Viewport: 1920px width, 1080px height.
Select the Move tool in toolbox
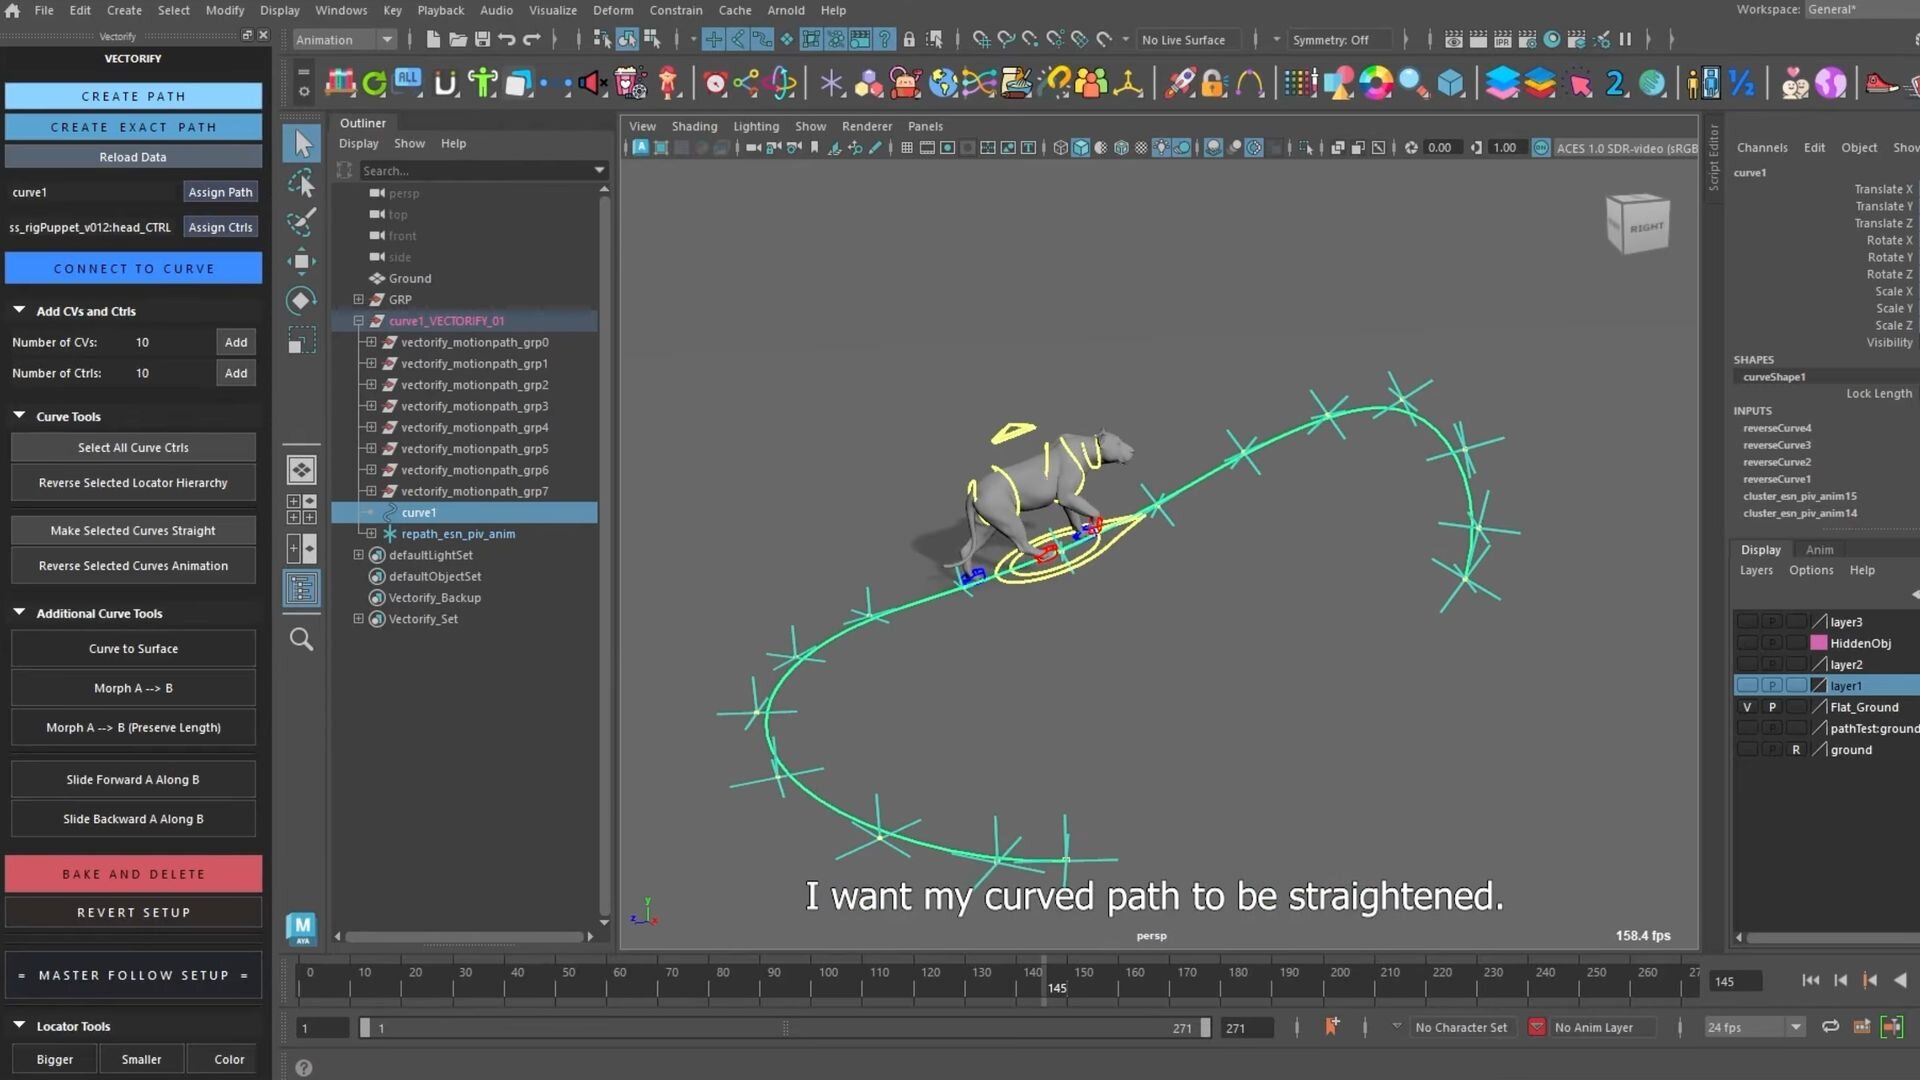coord(301,262)
